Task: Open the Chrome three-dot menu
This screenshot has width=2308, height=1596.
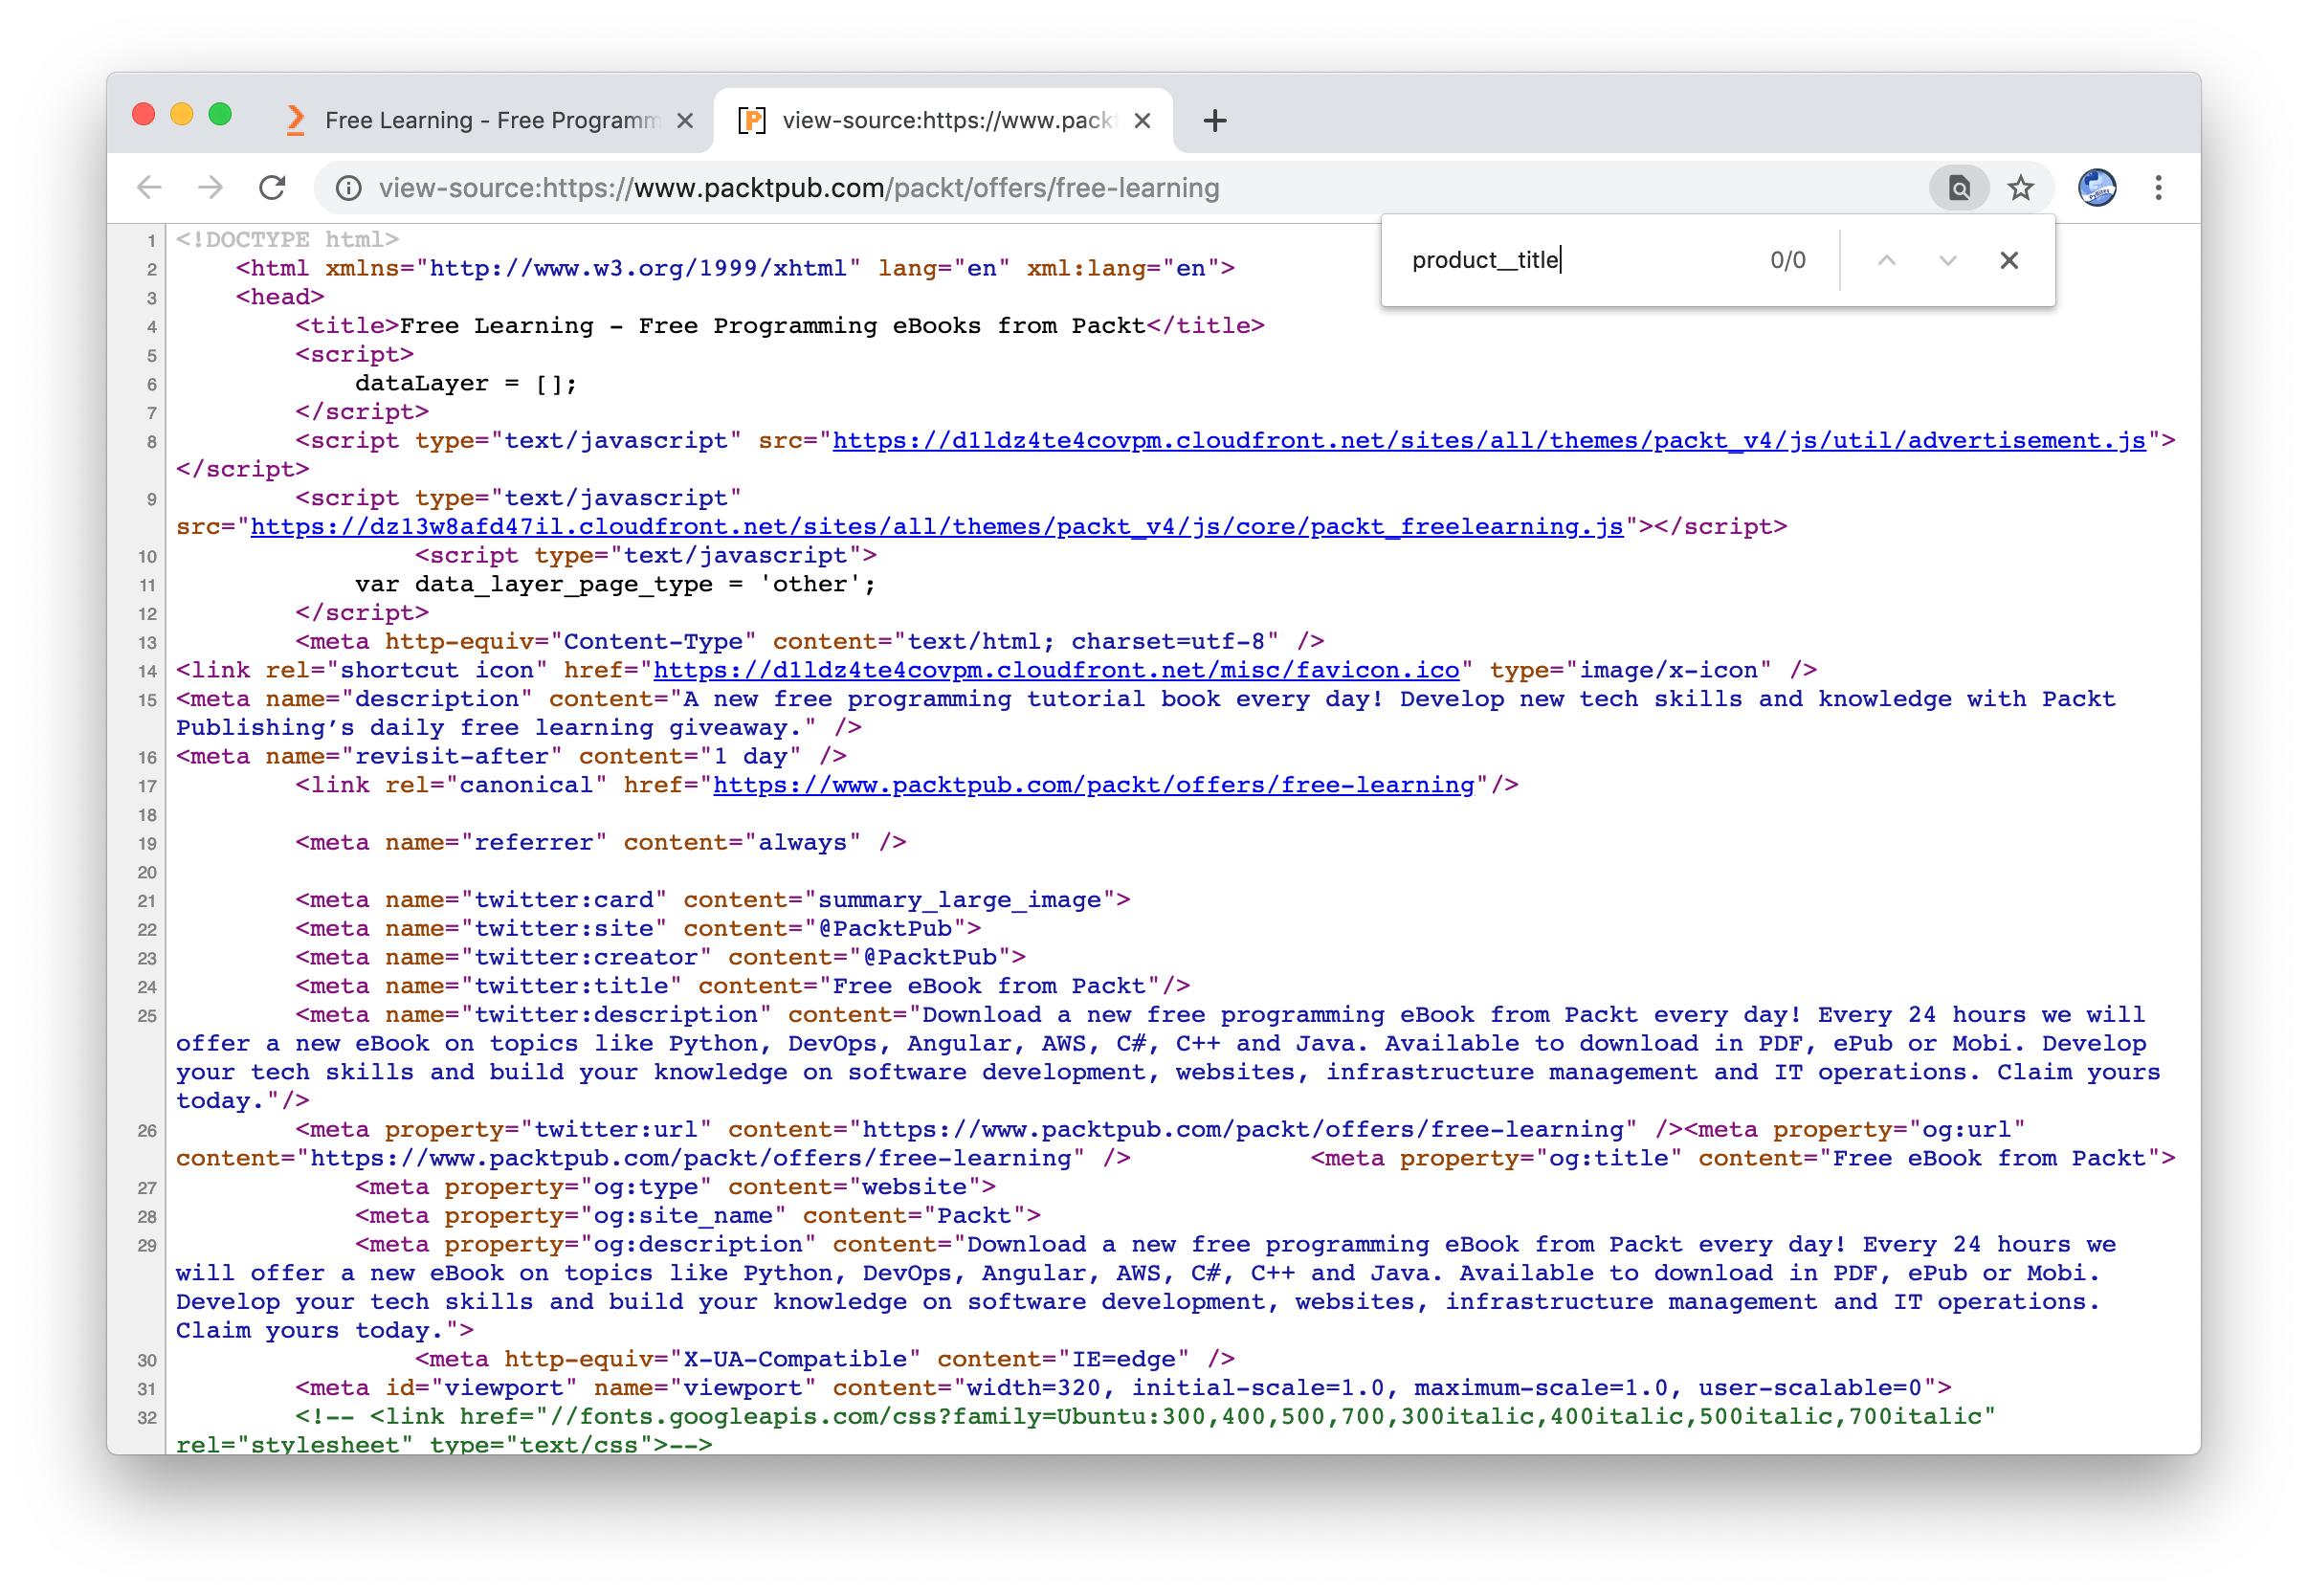Action: click(x=2158, y=187)
